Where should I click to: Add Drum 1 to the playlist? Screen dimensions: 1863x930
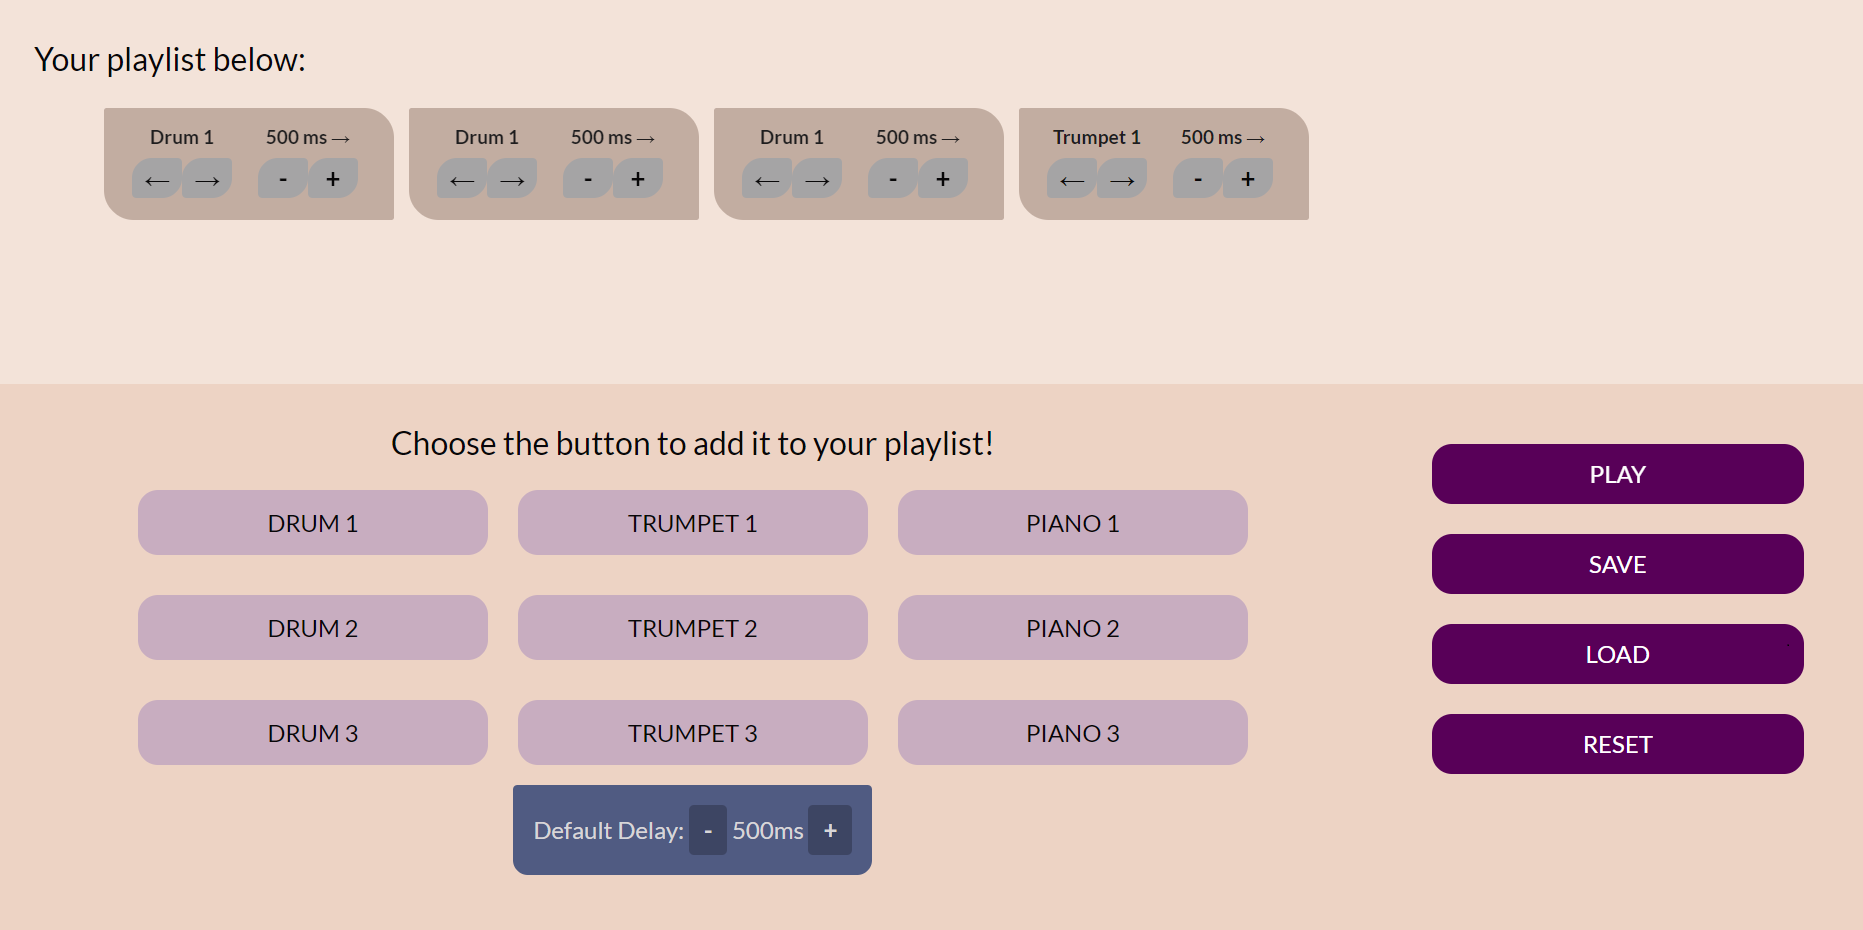tap(313, 523)
